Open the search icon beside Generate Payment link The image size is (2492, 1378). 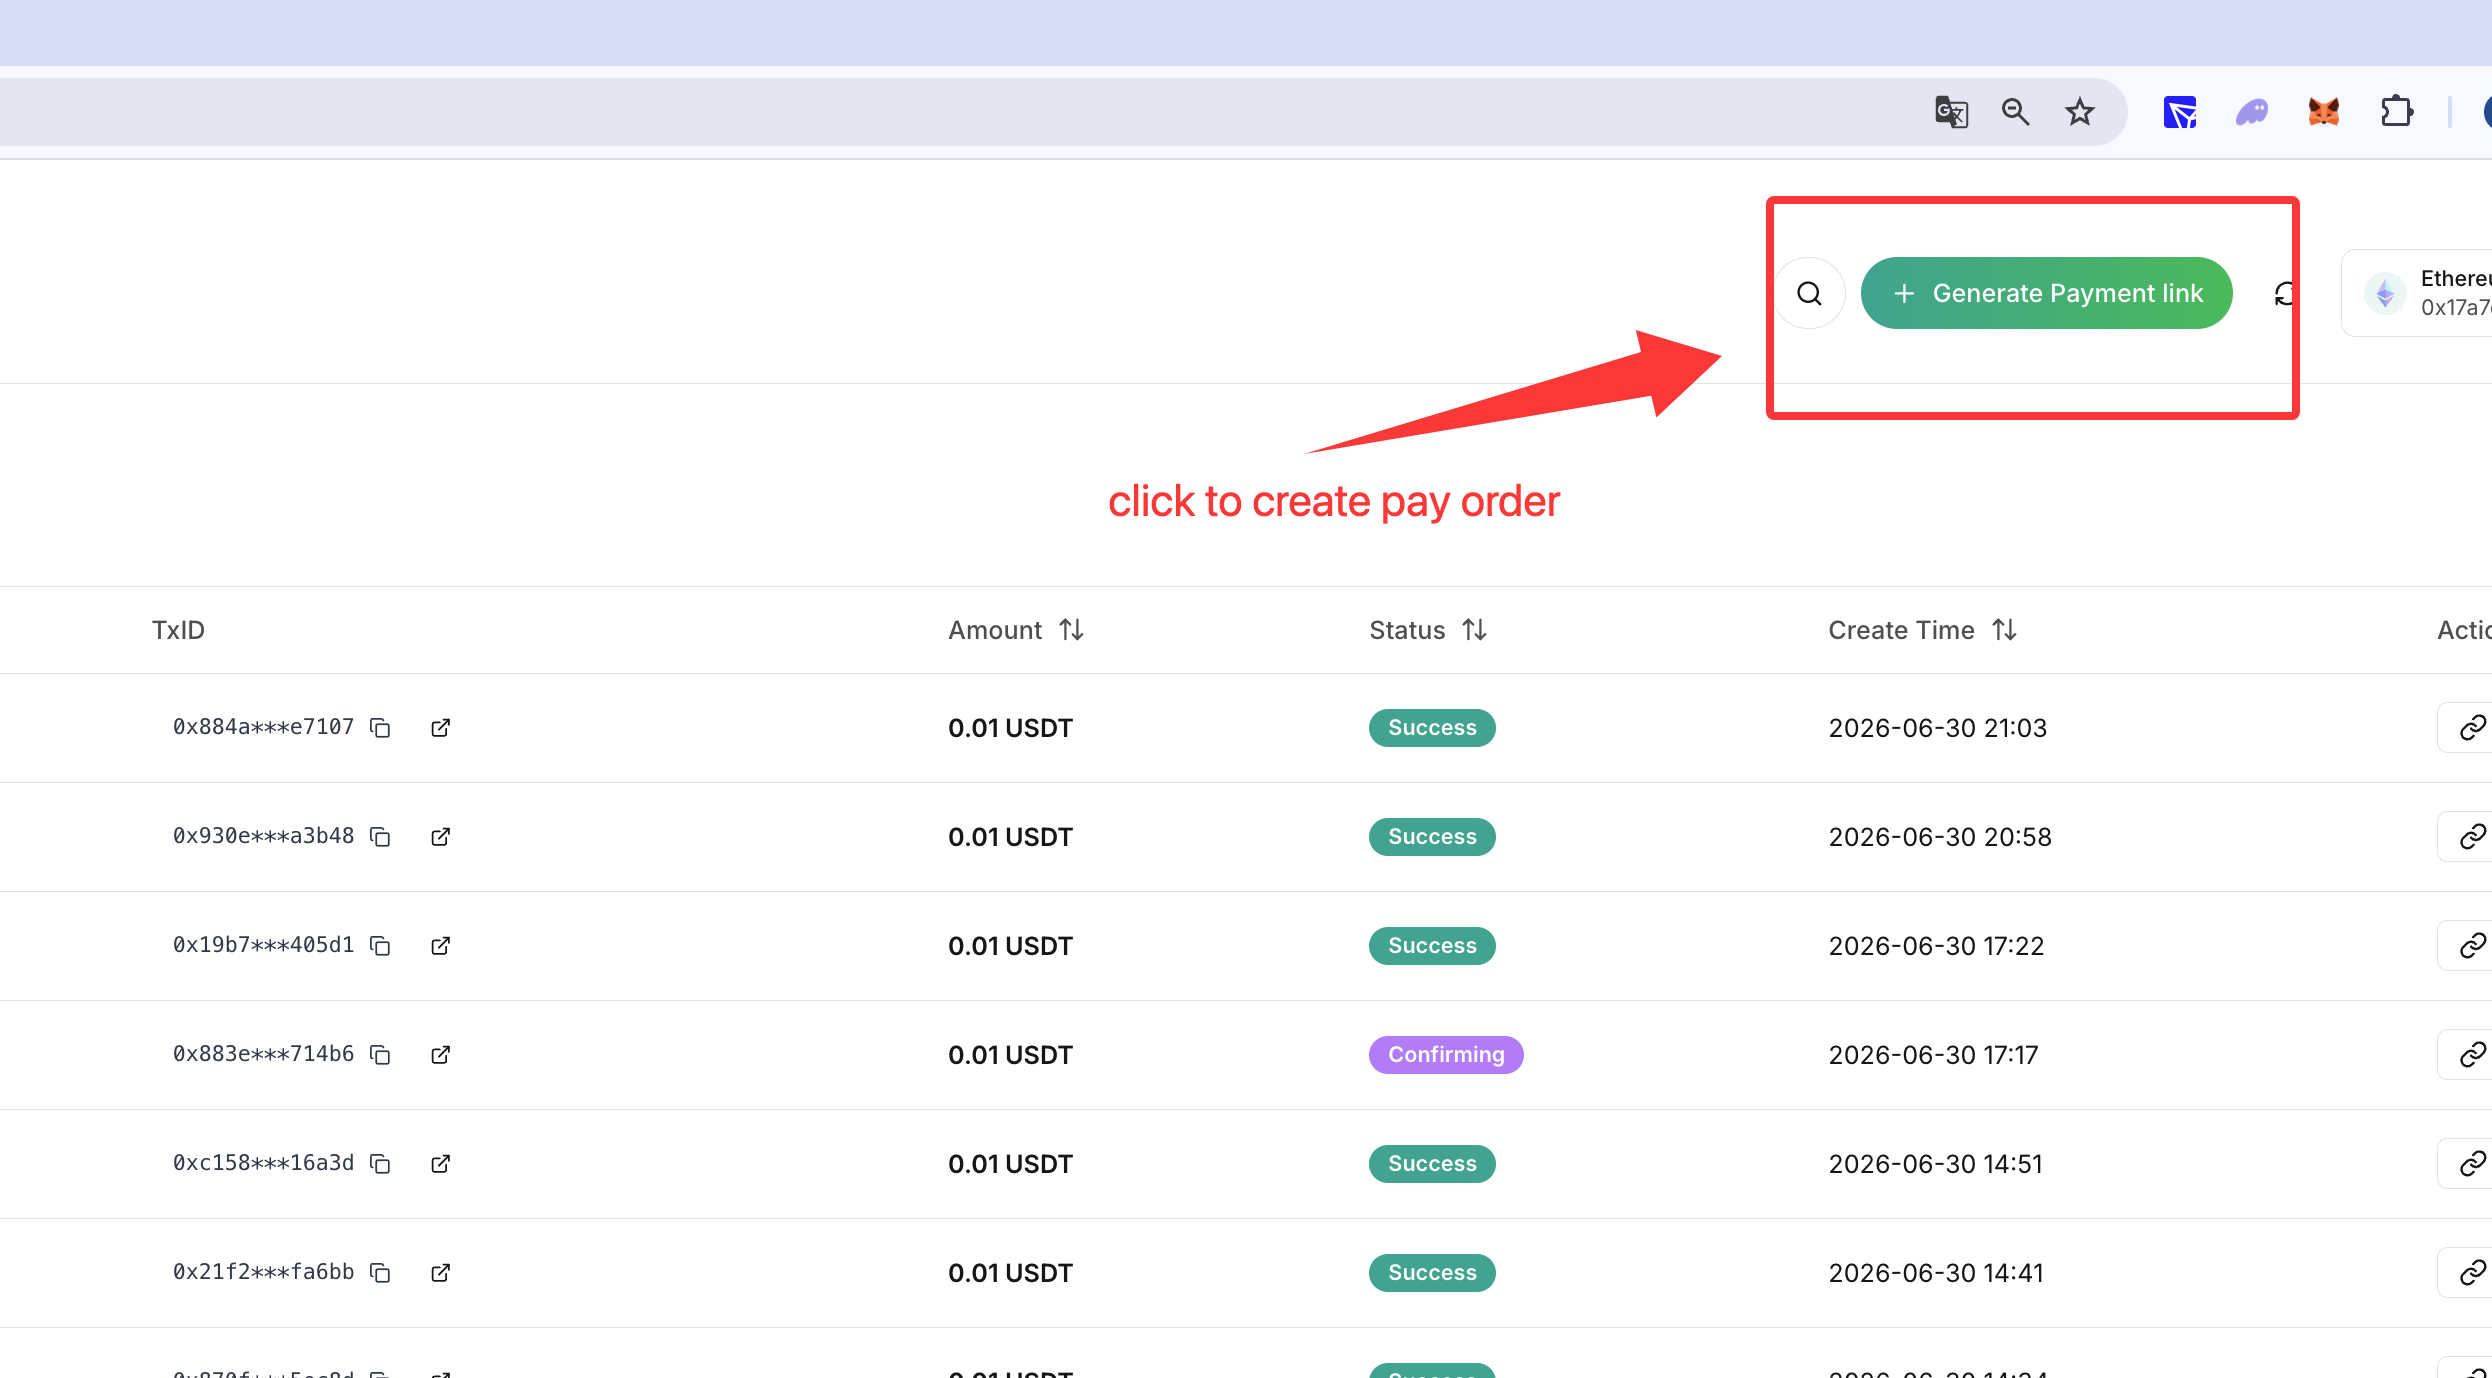[x=1809, y=293]
